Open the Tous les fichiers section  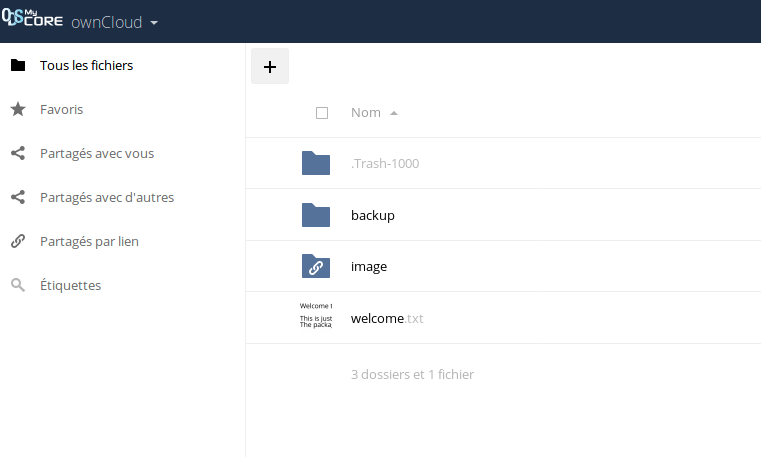pyautogui.click(x=86, y=66)
